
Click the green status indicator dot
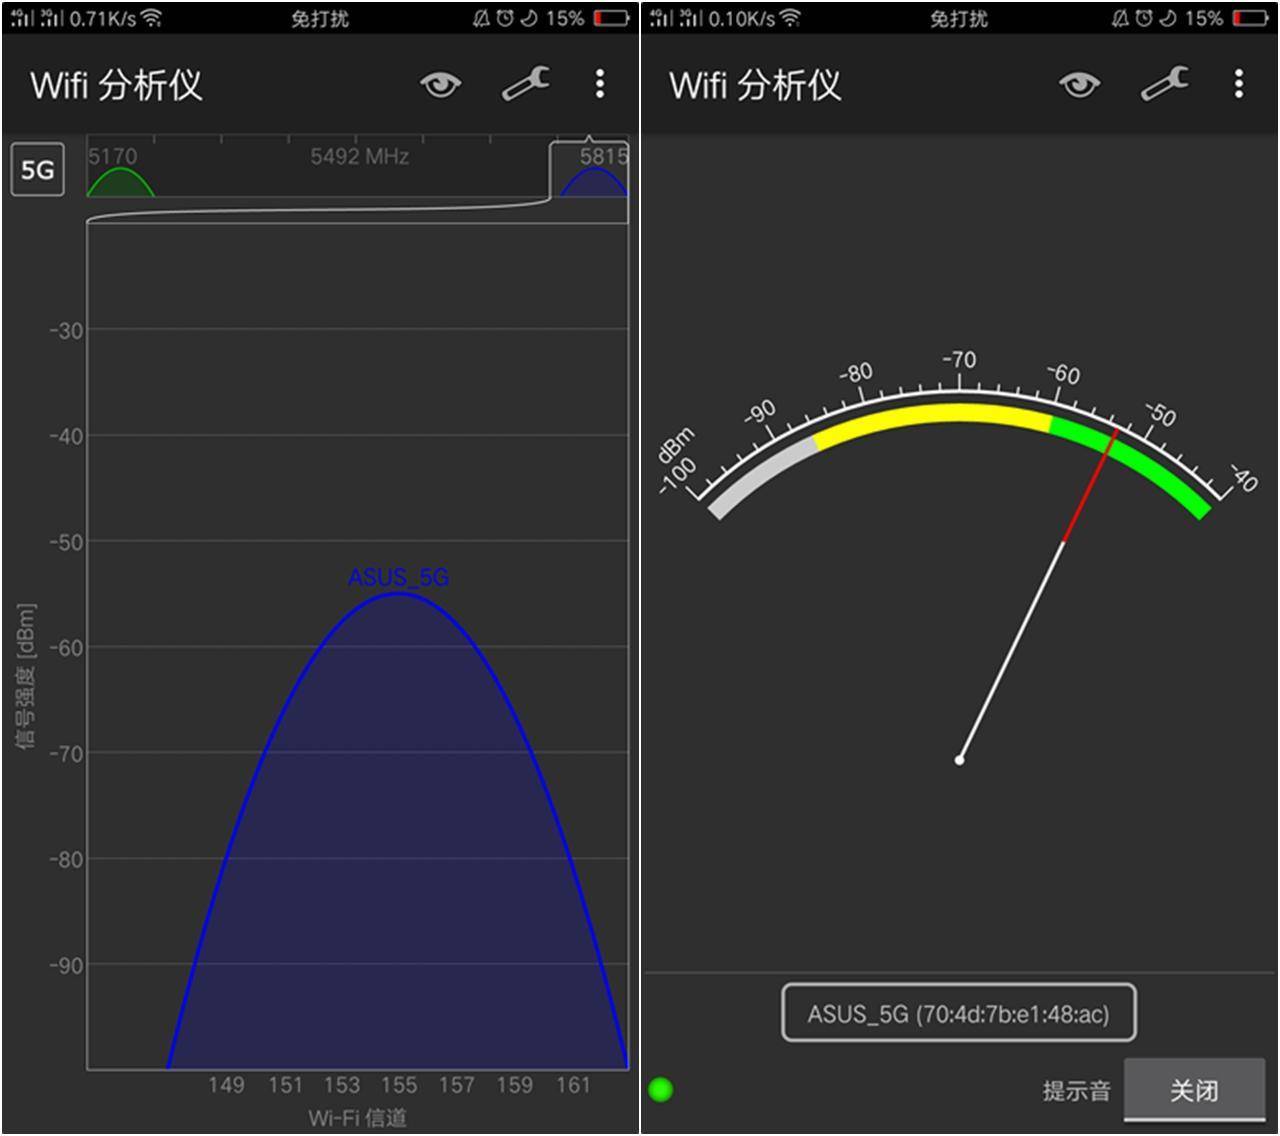coord(659,1089)
